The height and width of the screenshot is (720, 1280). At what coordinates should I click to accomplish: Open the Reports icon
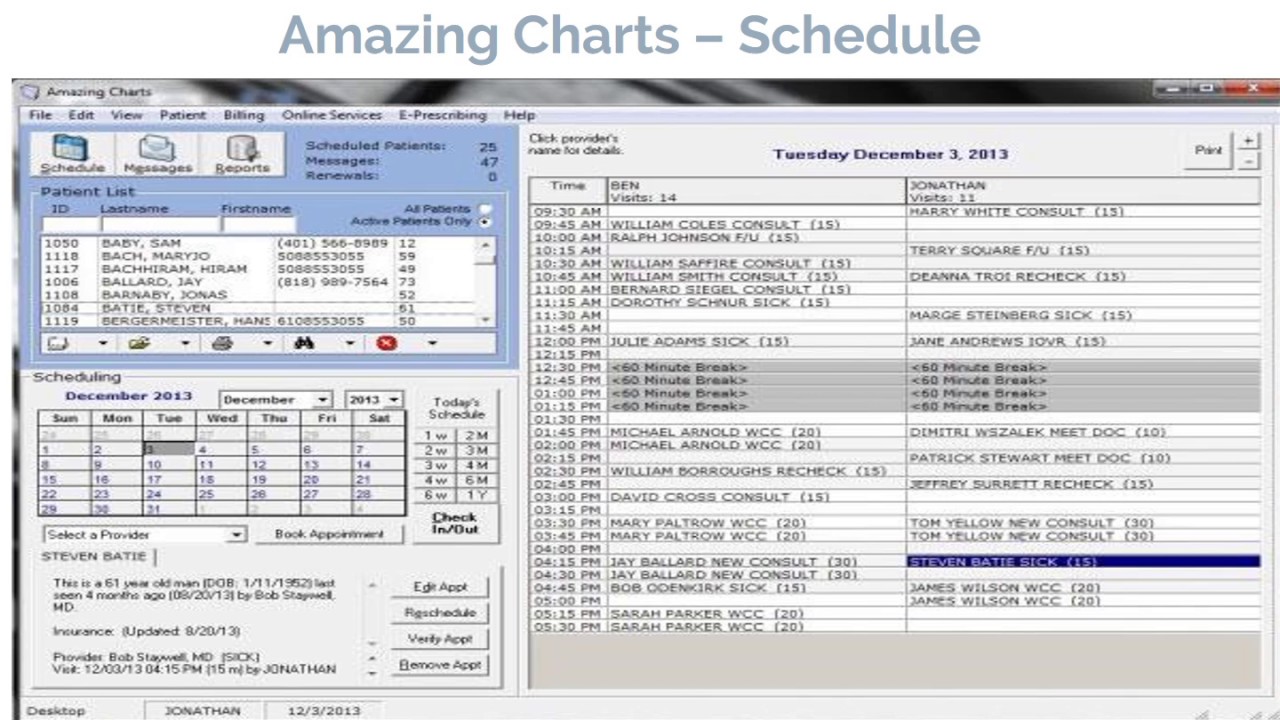(242, 154)
